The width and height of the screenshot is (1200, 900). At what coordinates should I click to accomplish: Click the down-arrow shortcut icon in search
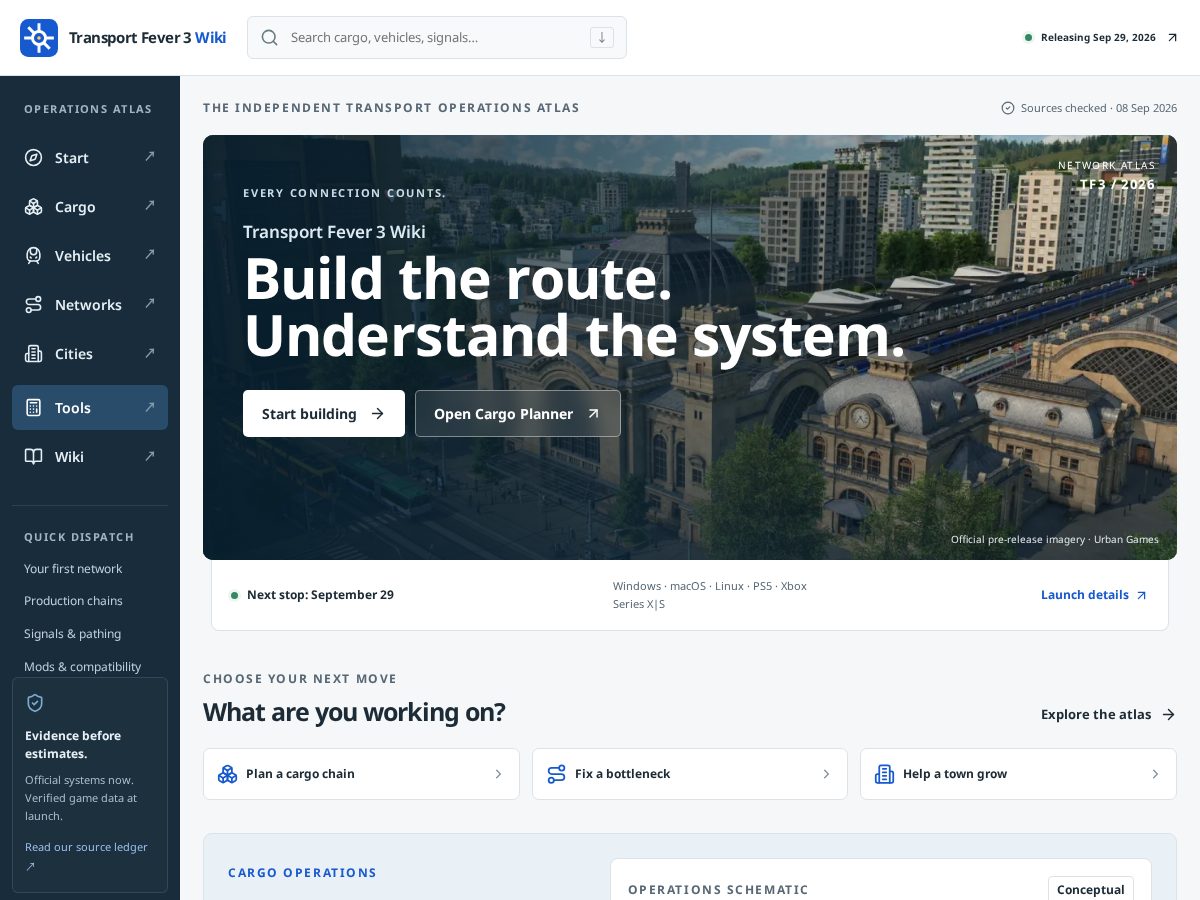602,38
